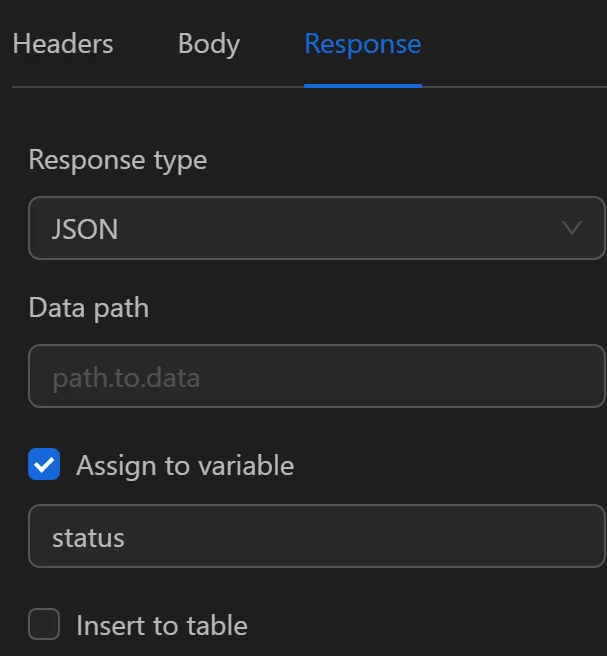
Task: Click the JSON value text in the combo box
Action: tap(85, 229)
